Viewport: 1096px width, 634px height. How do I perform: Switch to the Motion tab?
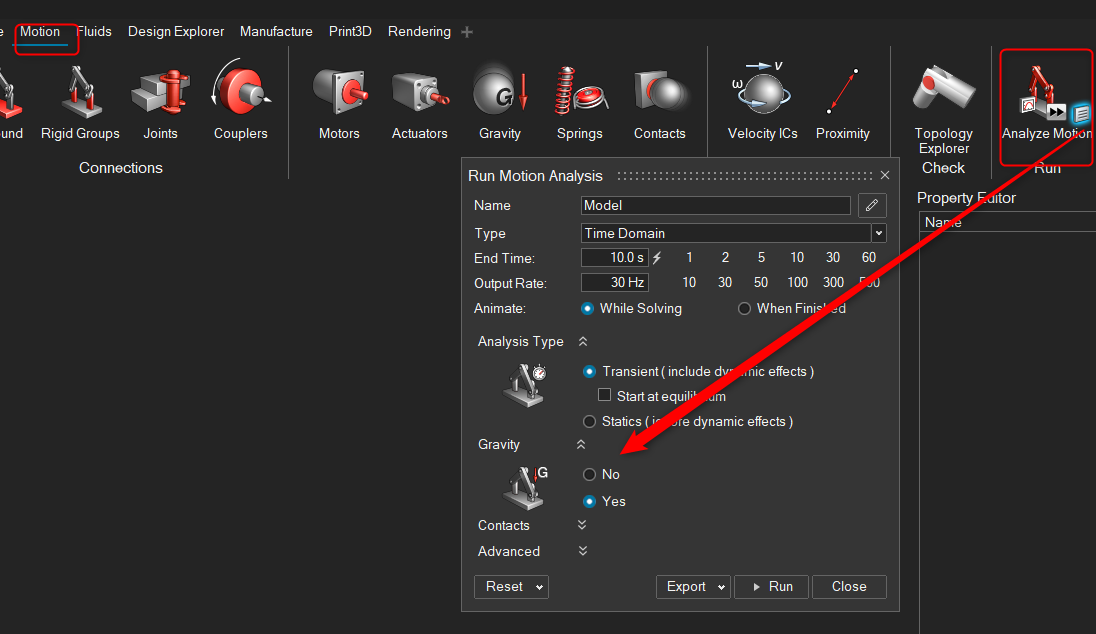[40, 31]
